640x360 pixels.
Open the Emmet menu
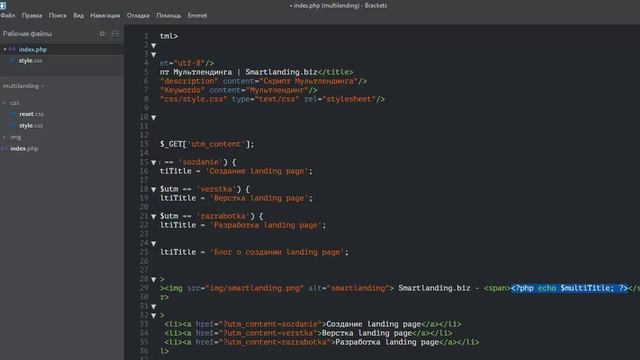coord(197,16)
